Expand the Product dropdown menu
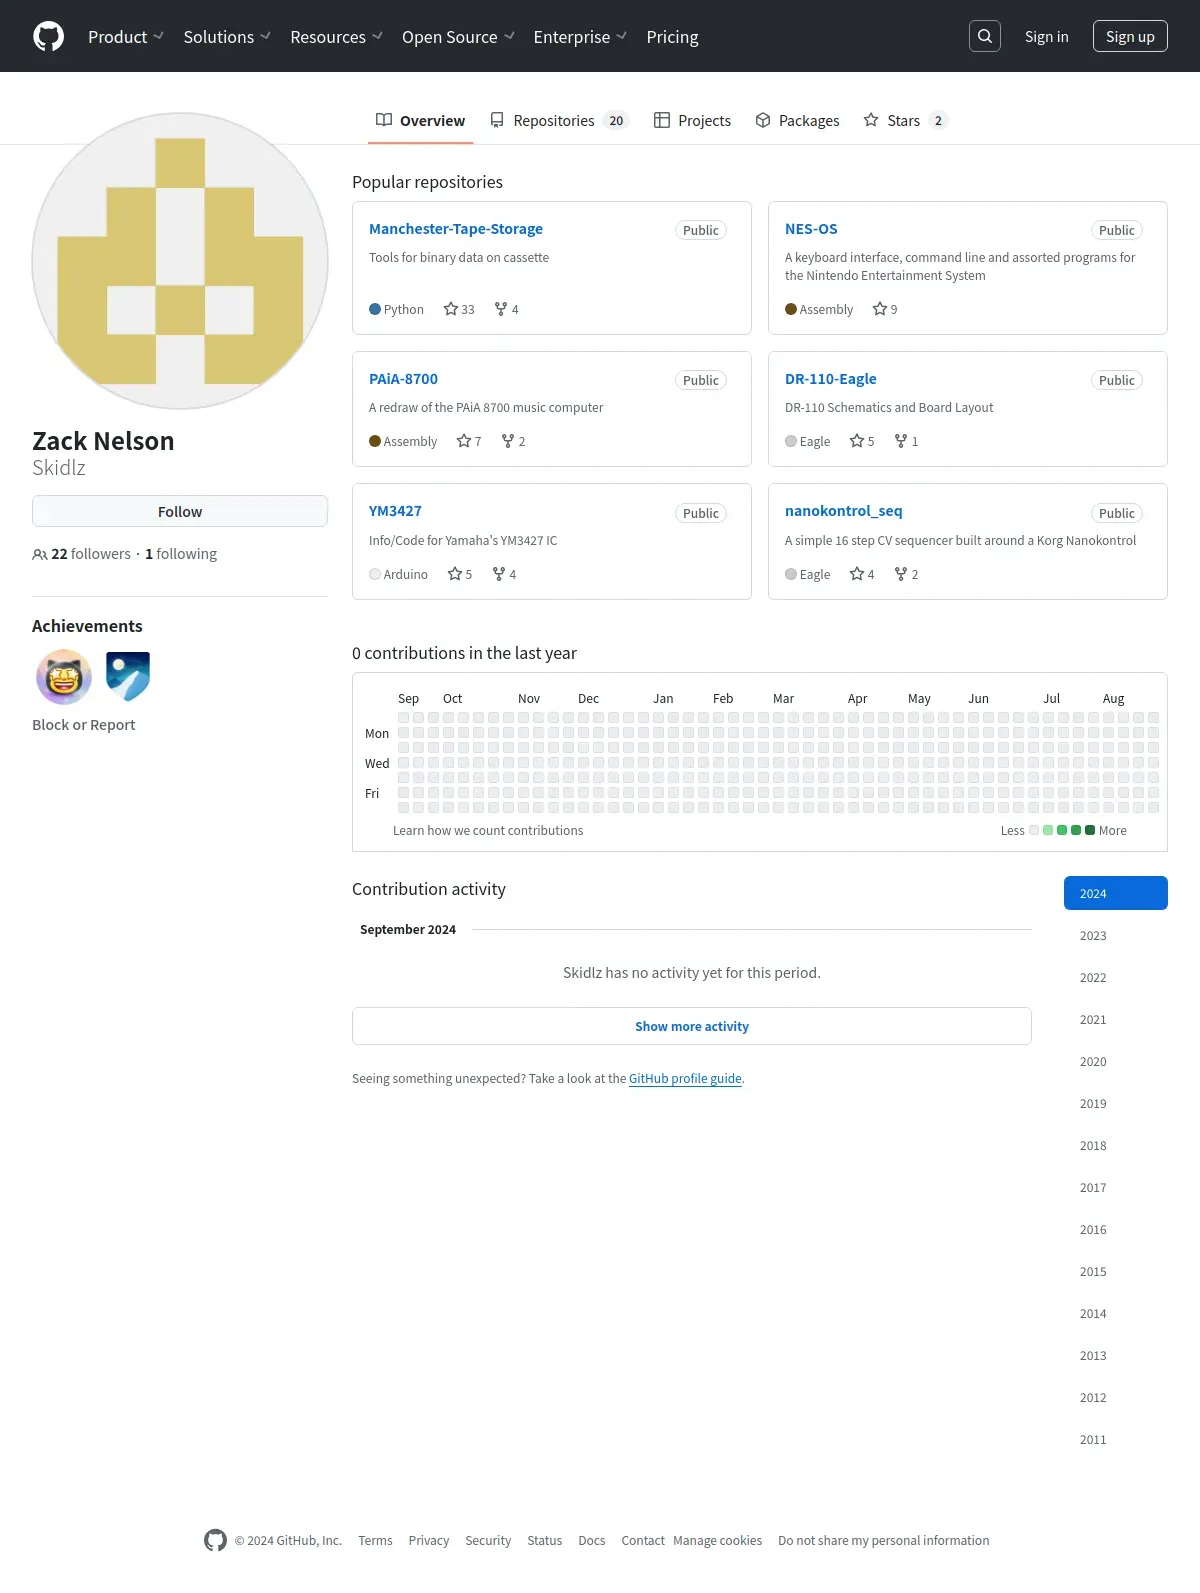This screenshot has height=1593, width=1200. point(126,36)
